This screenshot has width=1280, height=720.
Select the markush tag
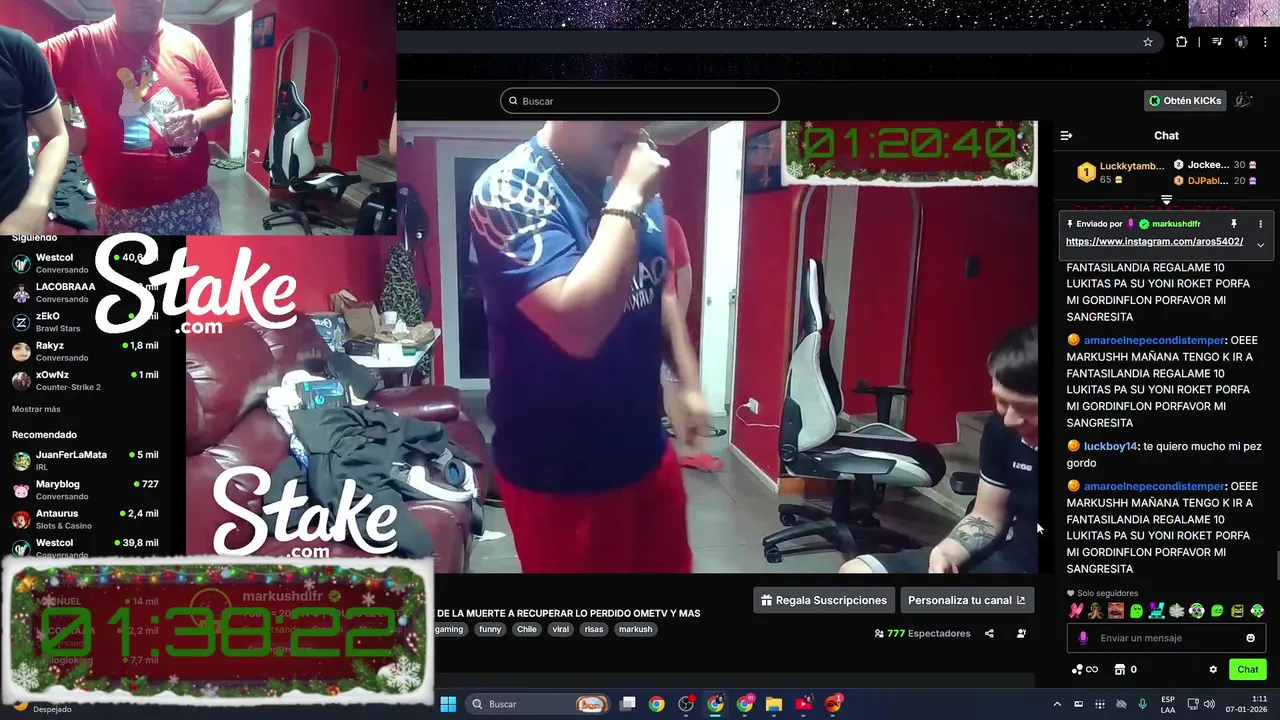click(635, 629)
